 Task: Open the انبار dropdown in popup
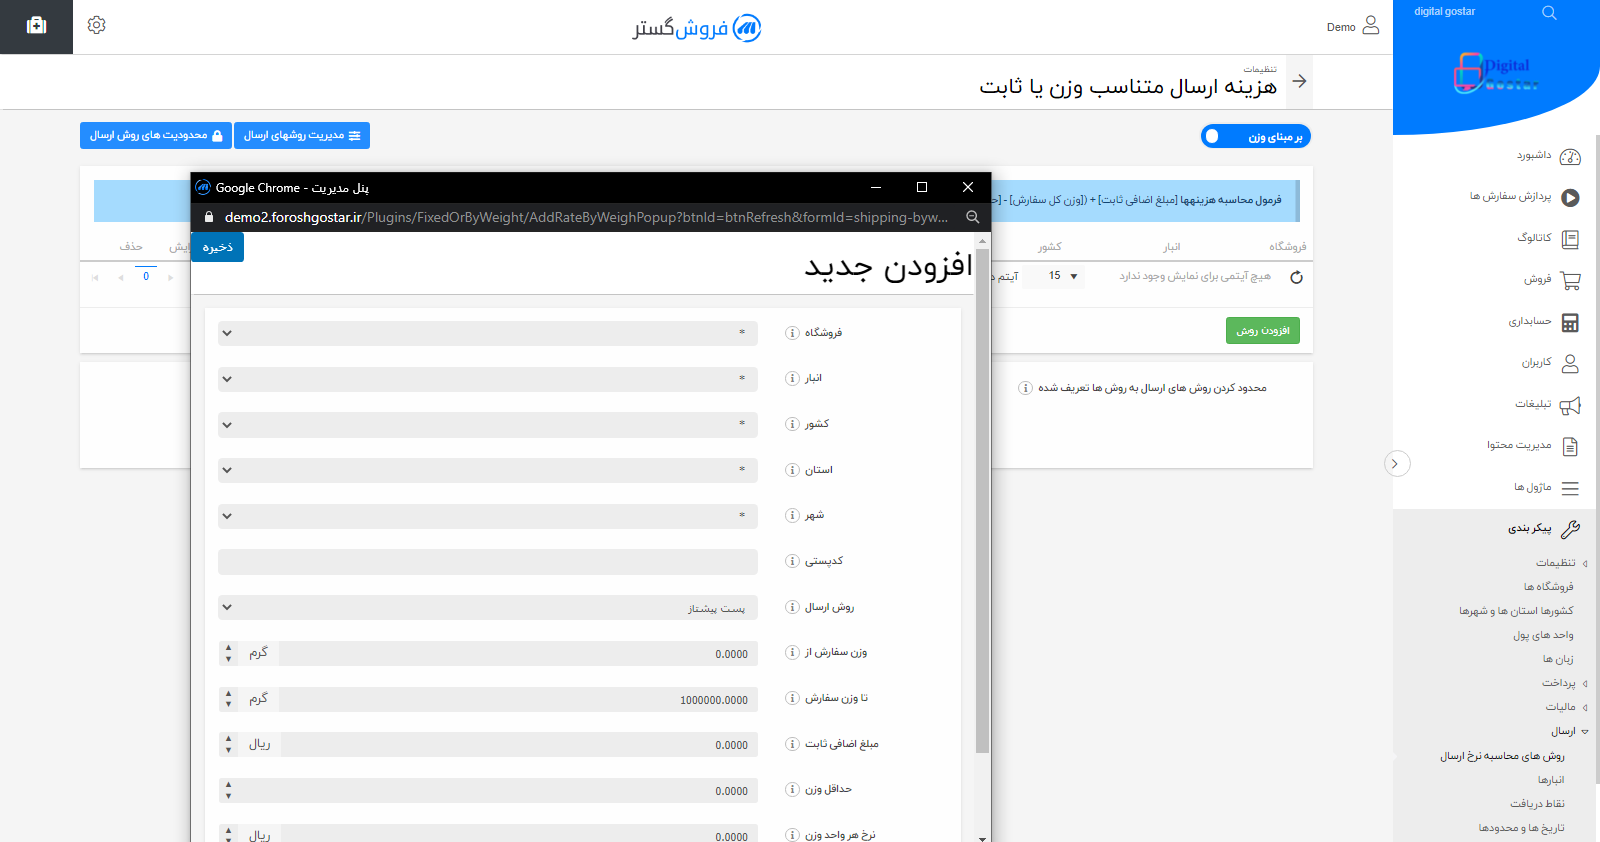click(488, 379)
